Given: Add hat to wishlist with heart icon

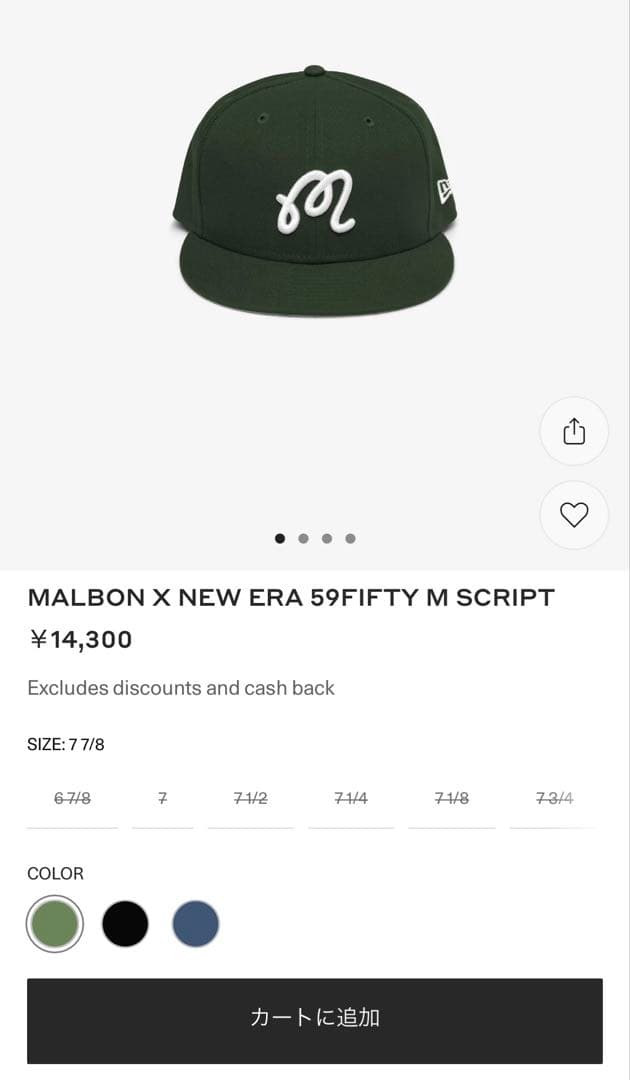Looking at the screenshot, I should point(574,515).
